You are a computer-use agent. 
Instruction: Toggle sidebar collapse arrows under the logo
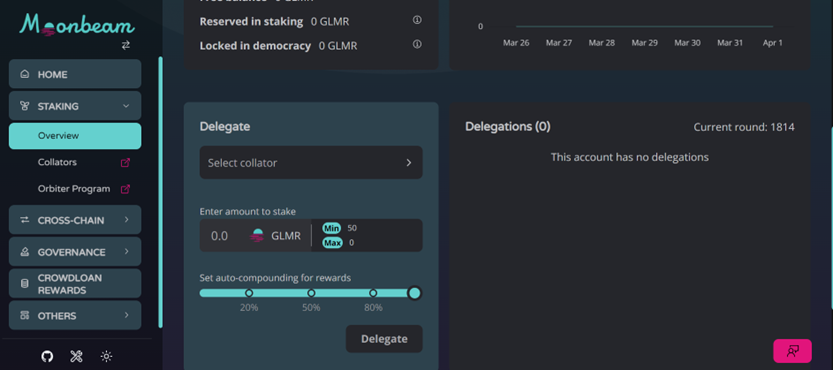(125, 45)
